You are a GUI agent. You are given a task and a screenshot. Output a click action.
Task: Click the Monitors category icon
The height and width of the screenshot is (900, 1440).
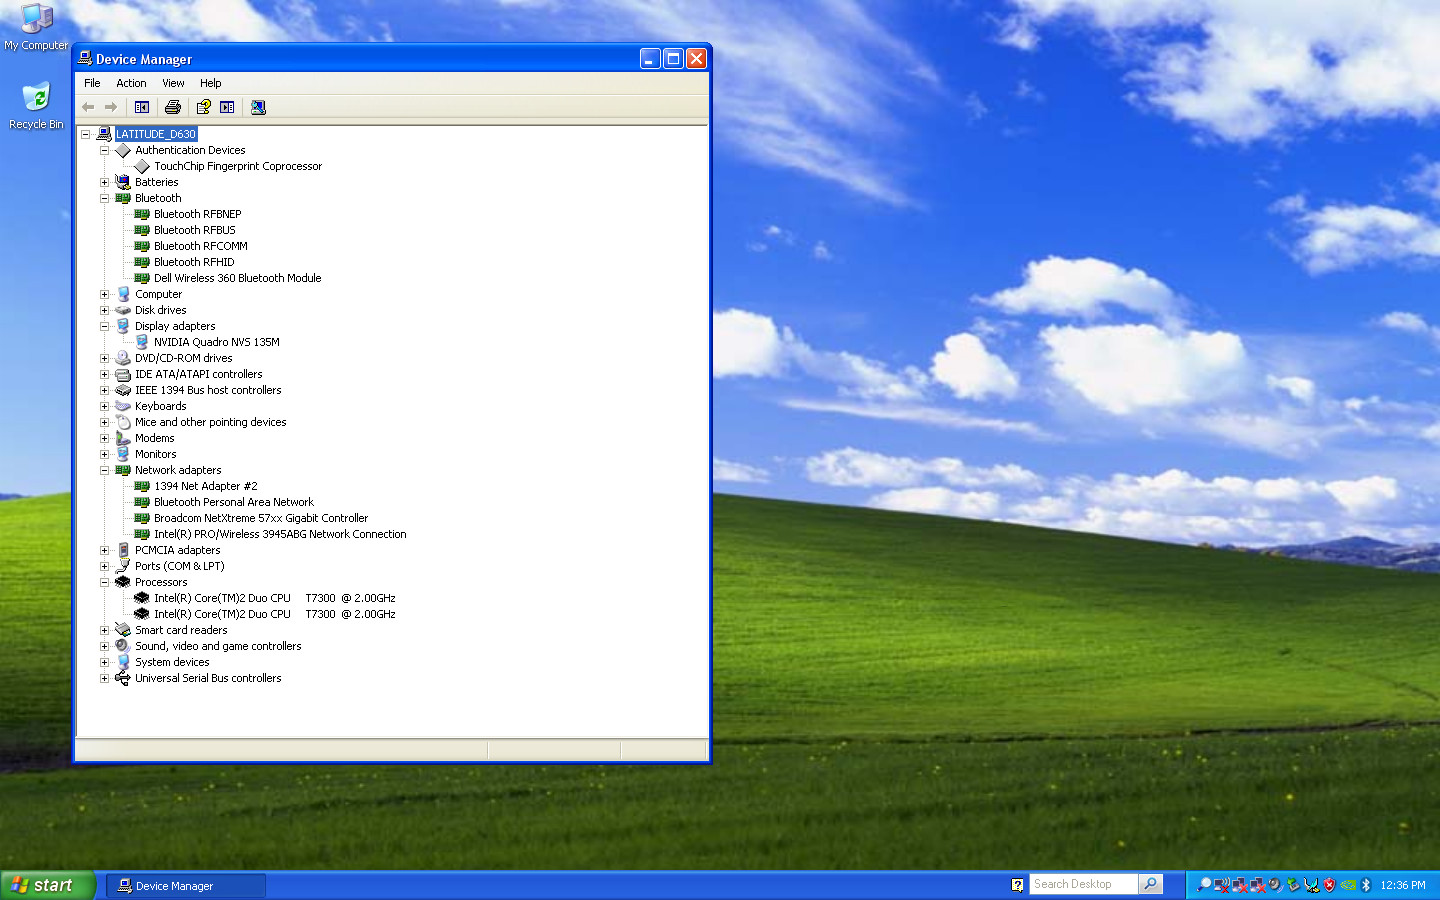[x=123, y=454]
